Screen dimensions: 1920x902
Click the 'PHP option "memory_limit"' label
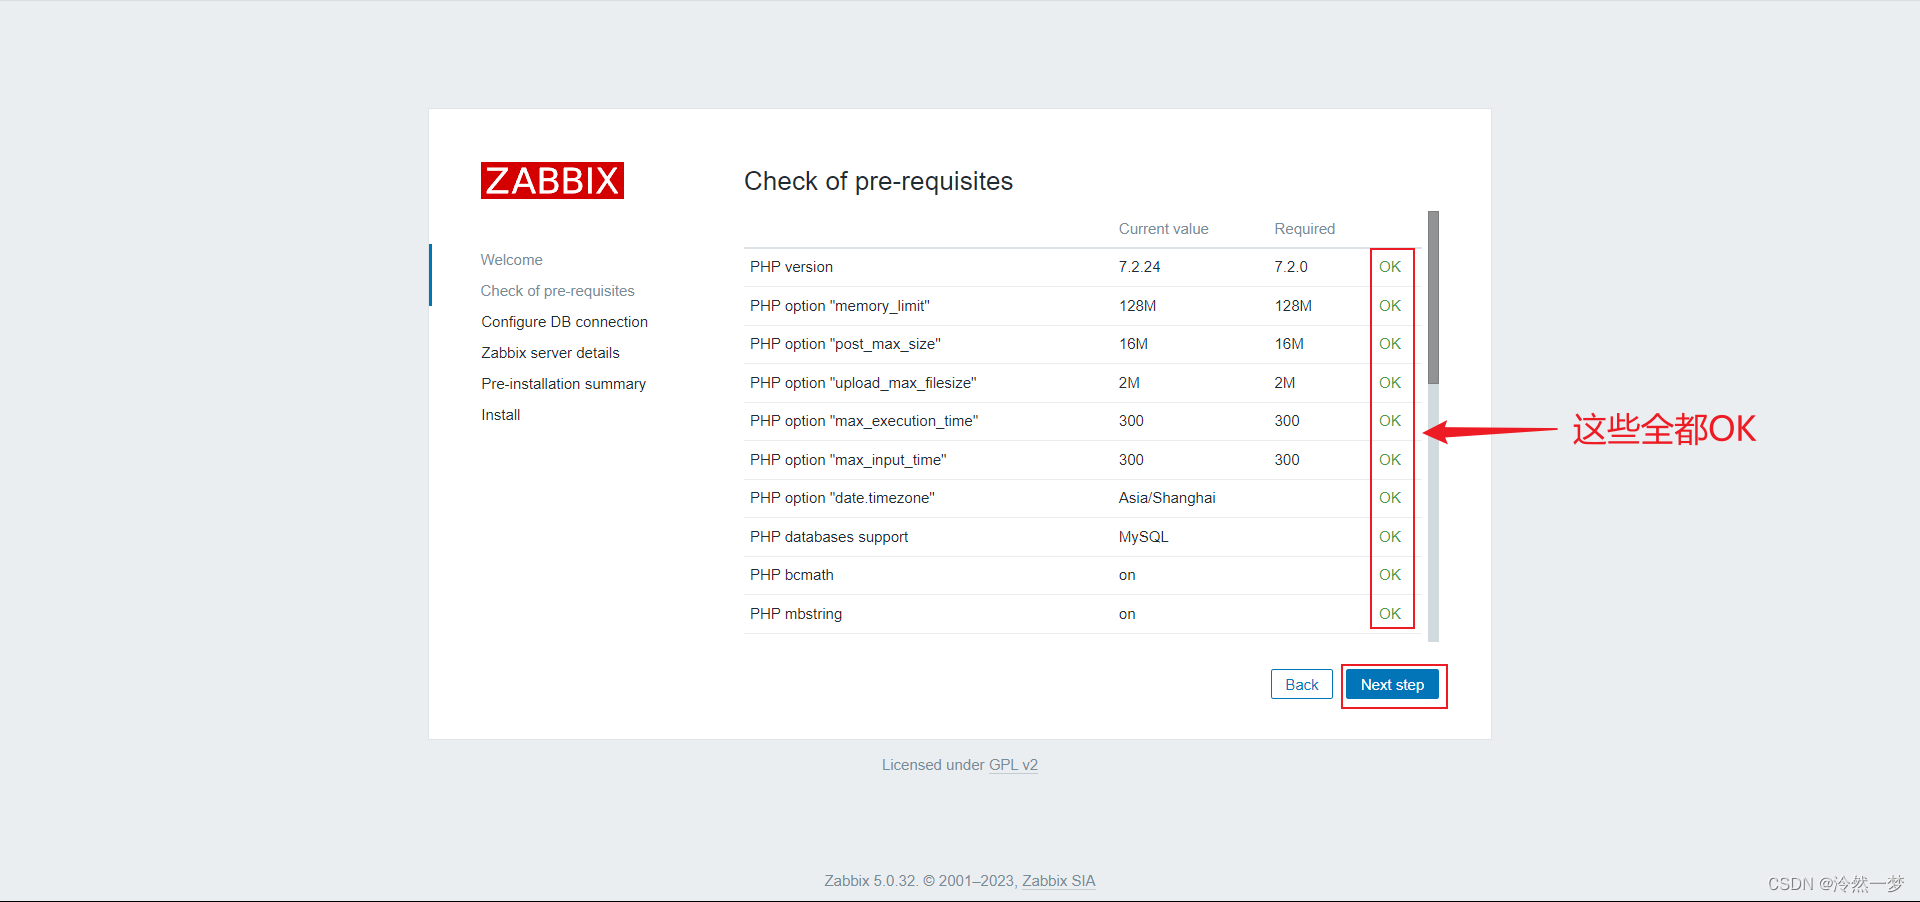click(840, 306)
